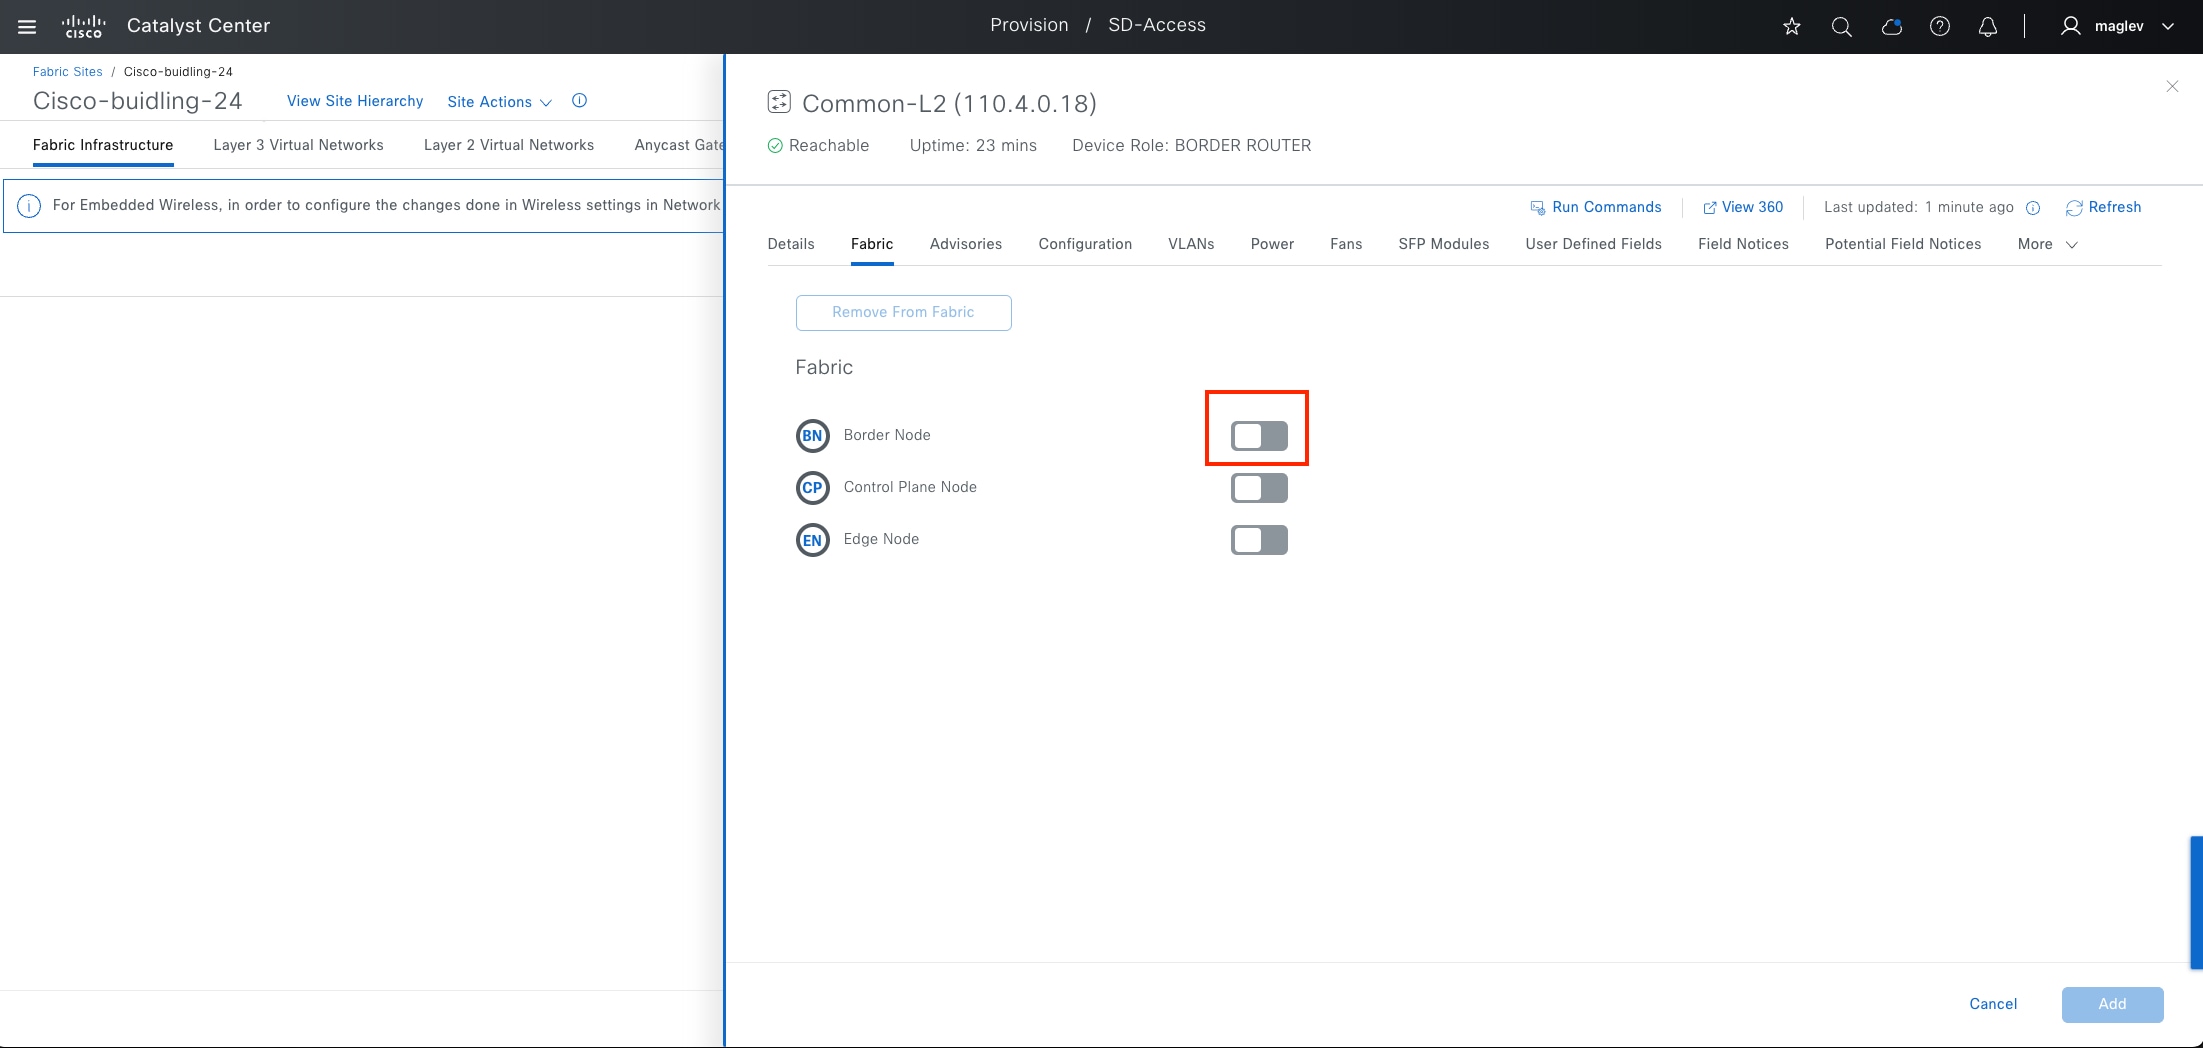Viewport: 2203px width, 1048px height.
Task: Open the maglev account dropdown
Action: point(2168,27)
